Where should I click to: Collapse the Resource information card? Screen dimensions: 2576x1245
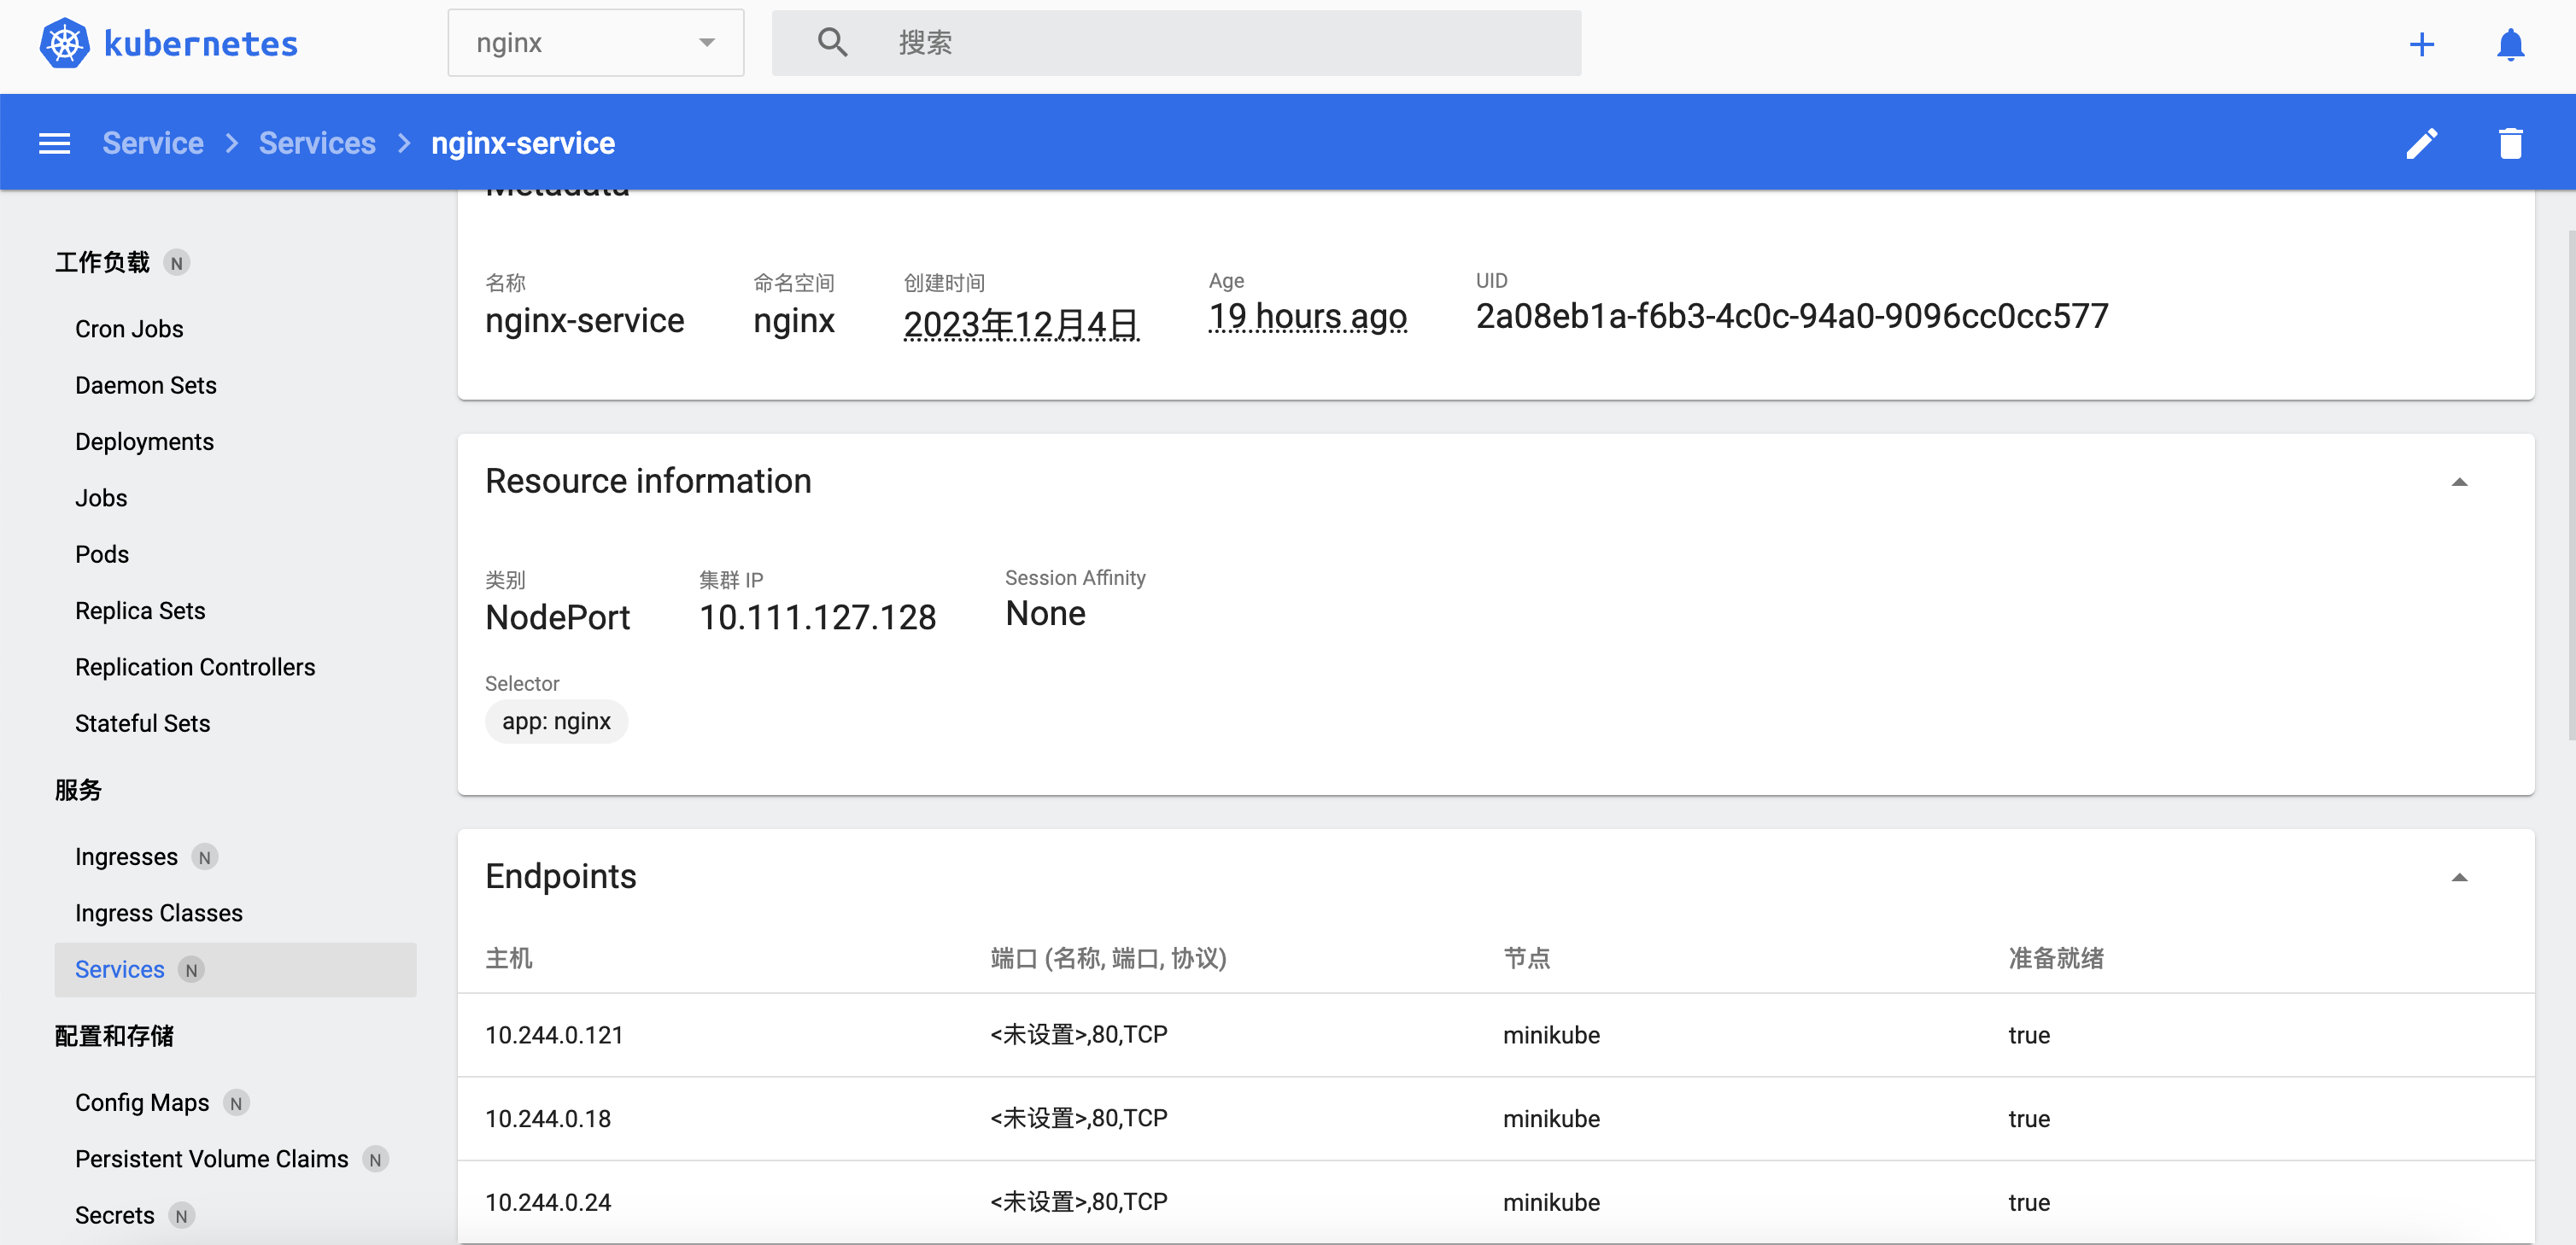[x=2459, y=482]
